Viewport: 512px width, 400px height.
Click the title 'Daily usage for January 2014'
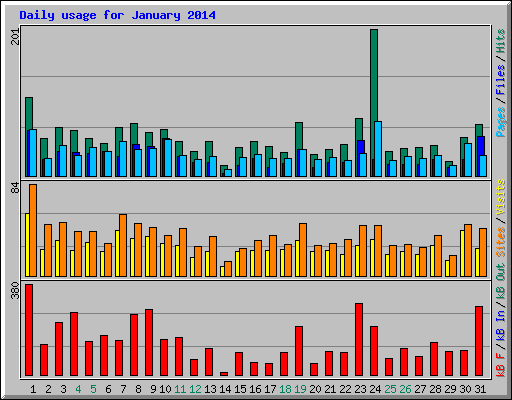pos(117,15)
